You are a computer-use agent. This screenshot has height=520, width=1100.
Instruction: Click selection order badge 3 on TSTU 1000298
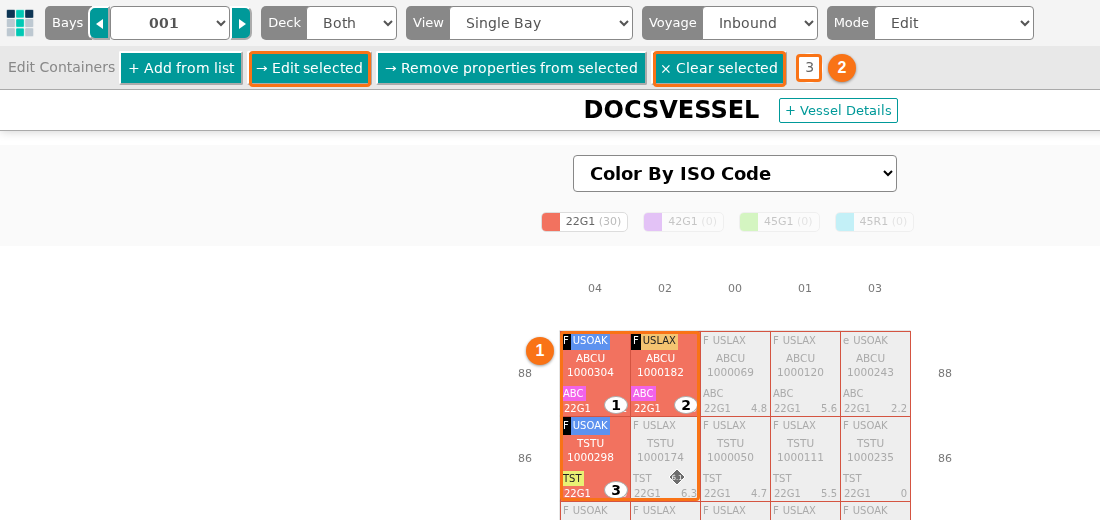(x=615, y=490)
